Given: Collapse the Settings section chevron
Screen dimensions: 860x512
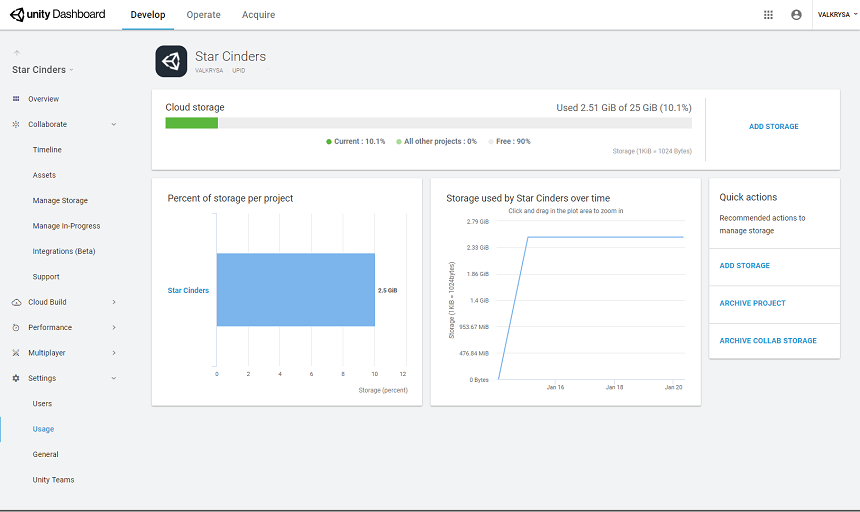Looking at the screenshot, I should (114, 378).
